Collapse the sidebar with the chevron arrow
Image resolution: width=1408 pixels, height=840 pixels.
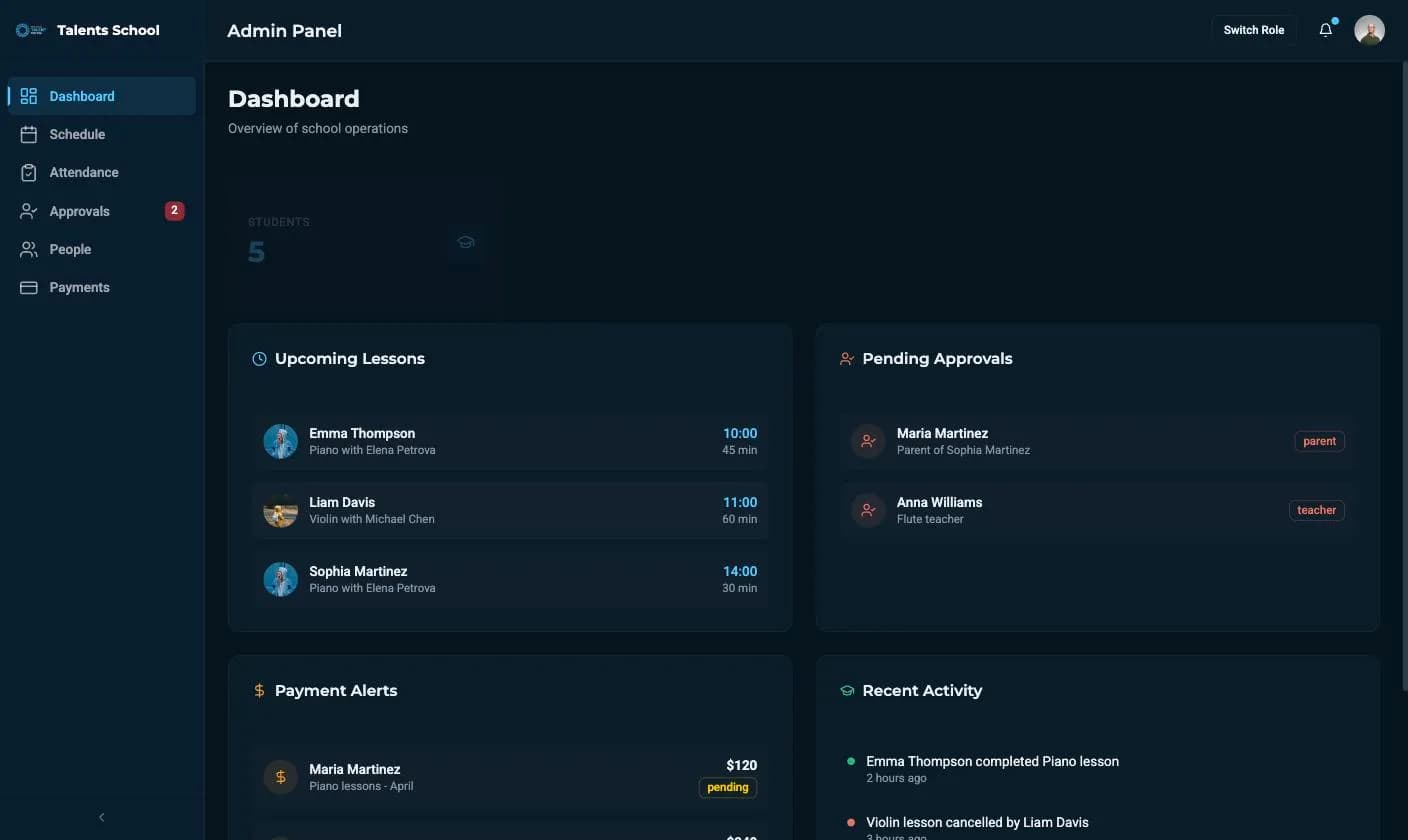click(x=101, y=817)
